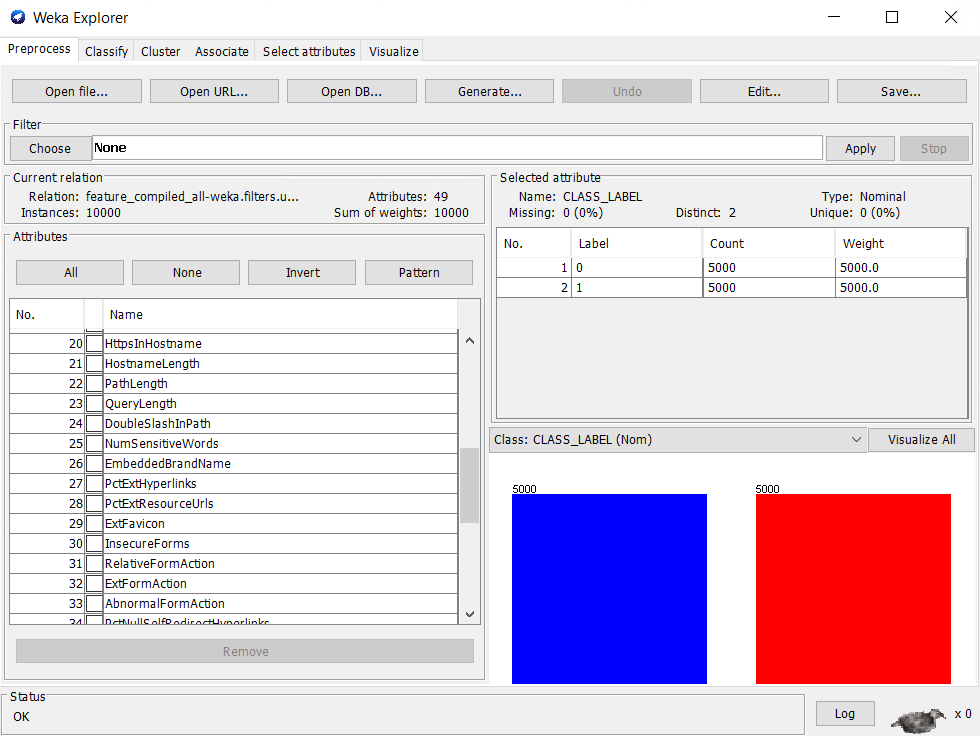Viewport: 980px width, 736px height.
Task: Select the ExtFavicon attribute checkbox
Action: pyautogui.click(x=94, y=524)
